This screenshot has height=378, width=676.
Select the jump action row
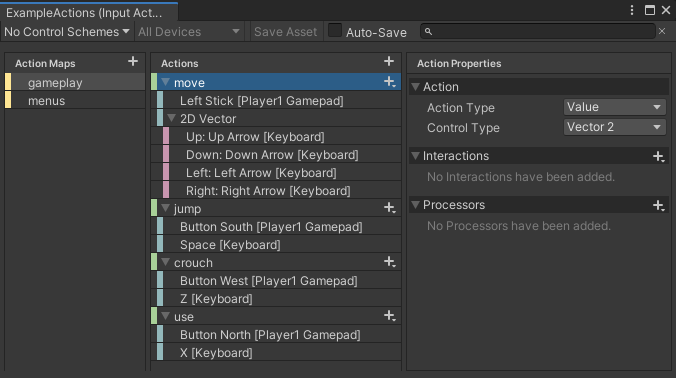[276, 209]
